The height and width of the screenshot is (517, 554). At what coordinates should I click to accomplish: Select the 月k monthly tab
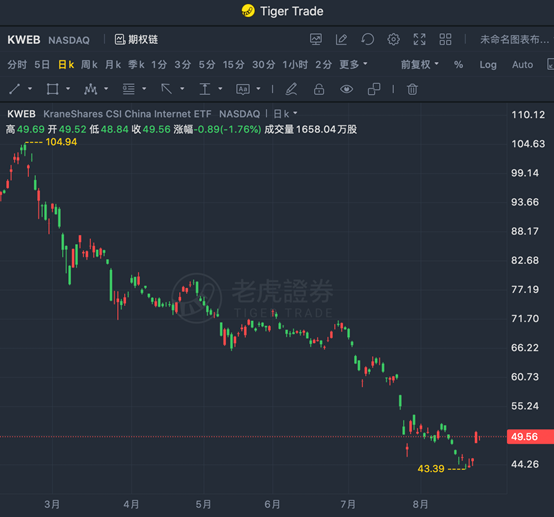point(113,65)
